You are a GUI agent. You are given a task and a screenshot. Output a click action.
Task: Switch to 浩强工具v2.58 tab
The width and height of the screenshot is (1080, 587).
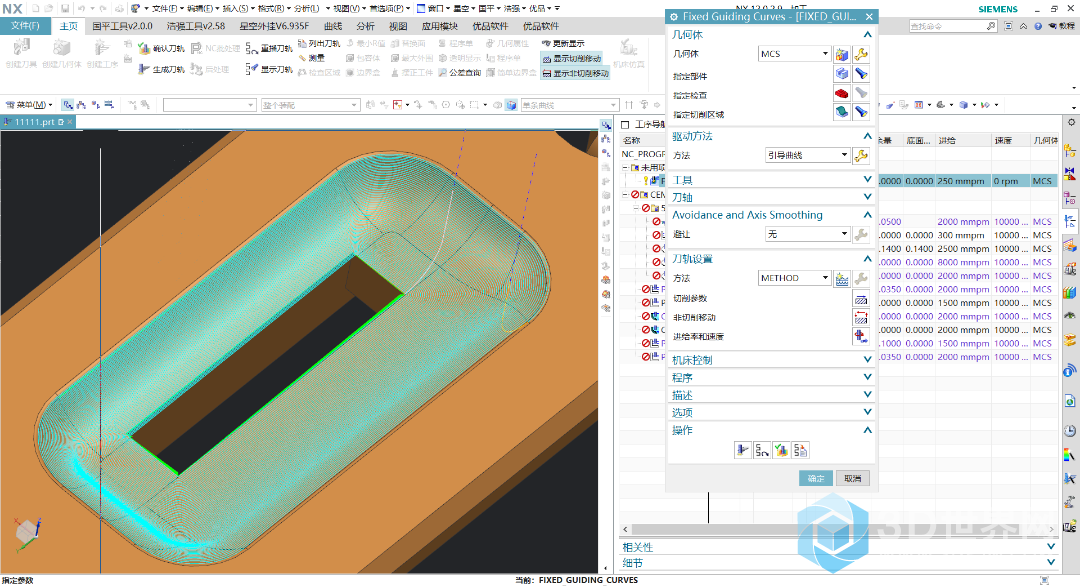tap(196, 26)
